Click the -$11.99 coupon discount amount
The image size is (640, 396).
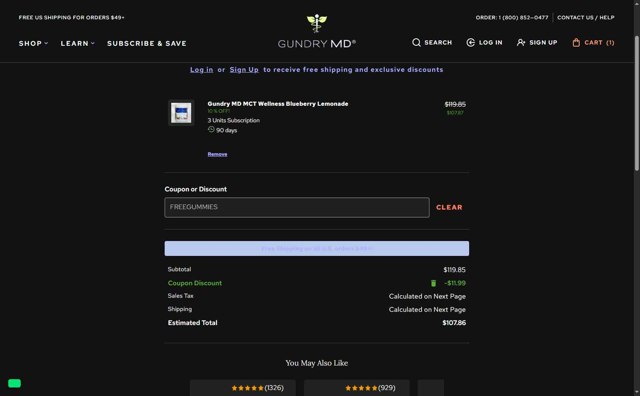(455, 283)
